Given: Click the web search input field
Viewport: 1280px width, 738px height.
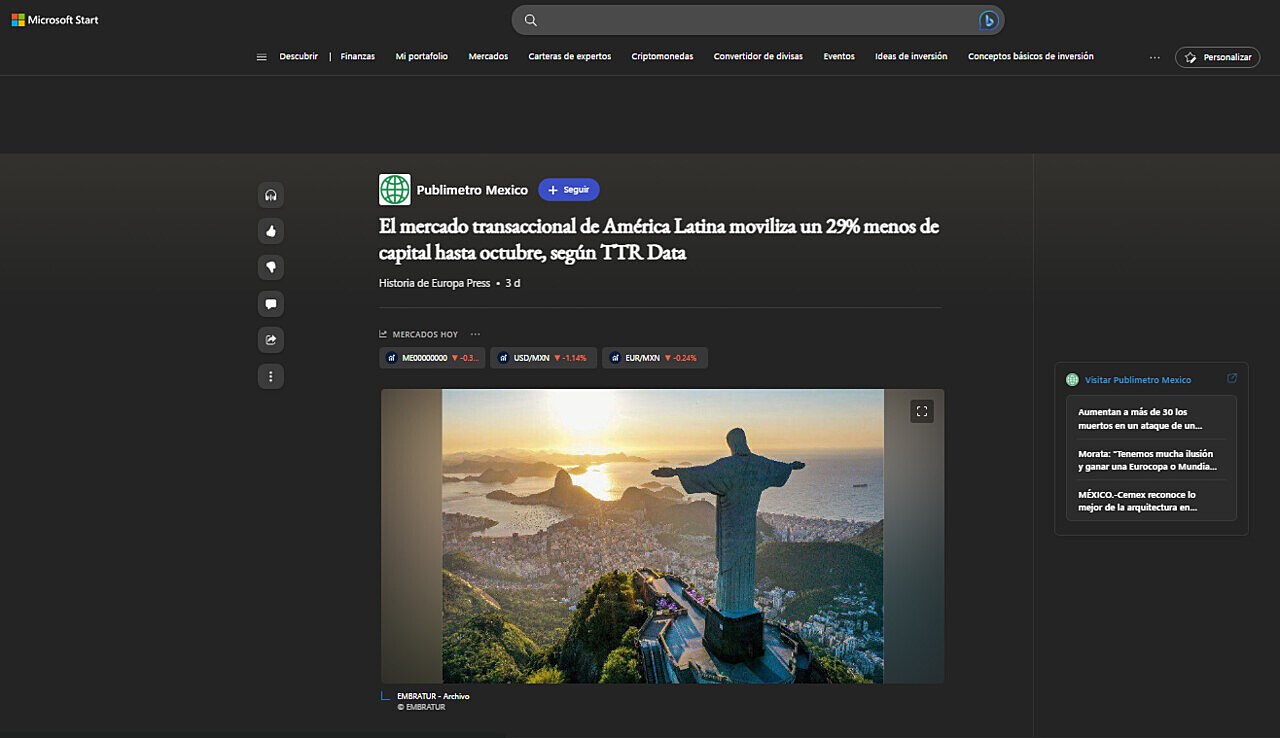Looking at the screenshot, I should tap(758, 20).
